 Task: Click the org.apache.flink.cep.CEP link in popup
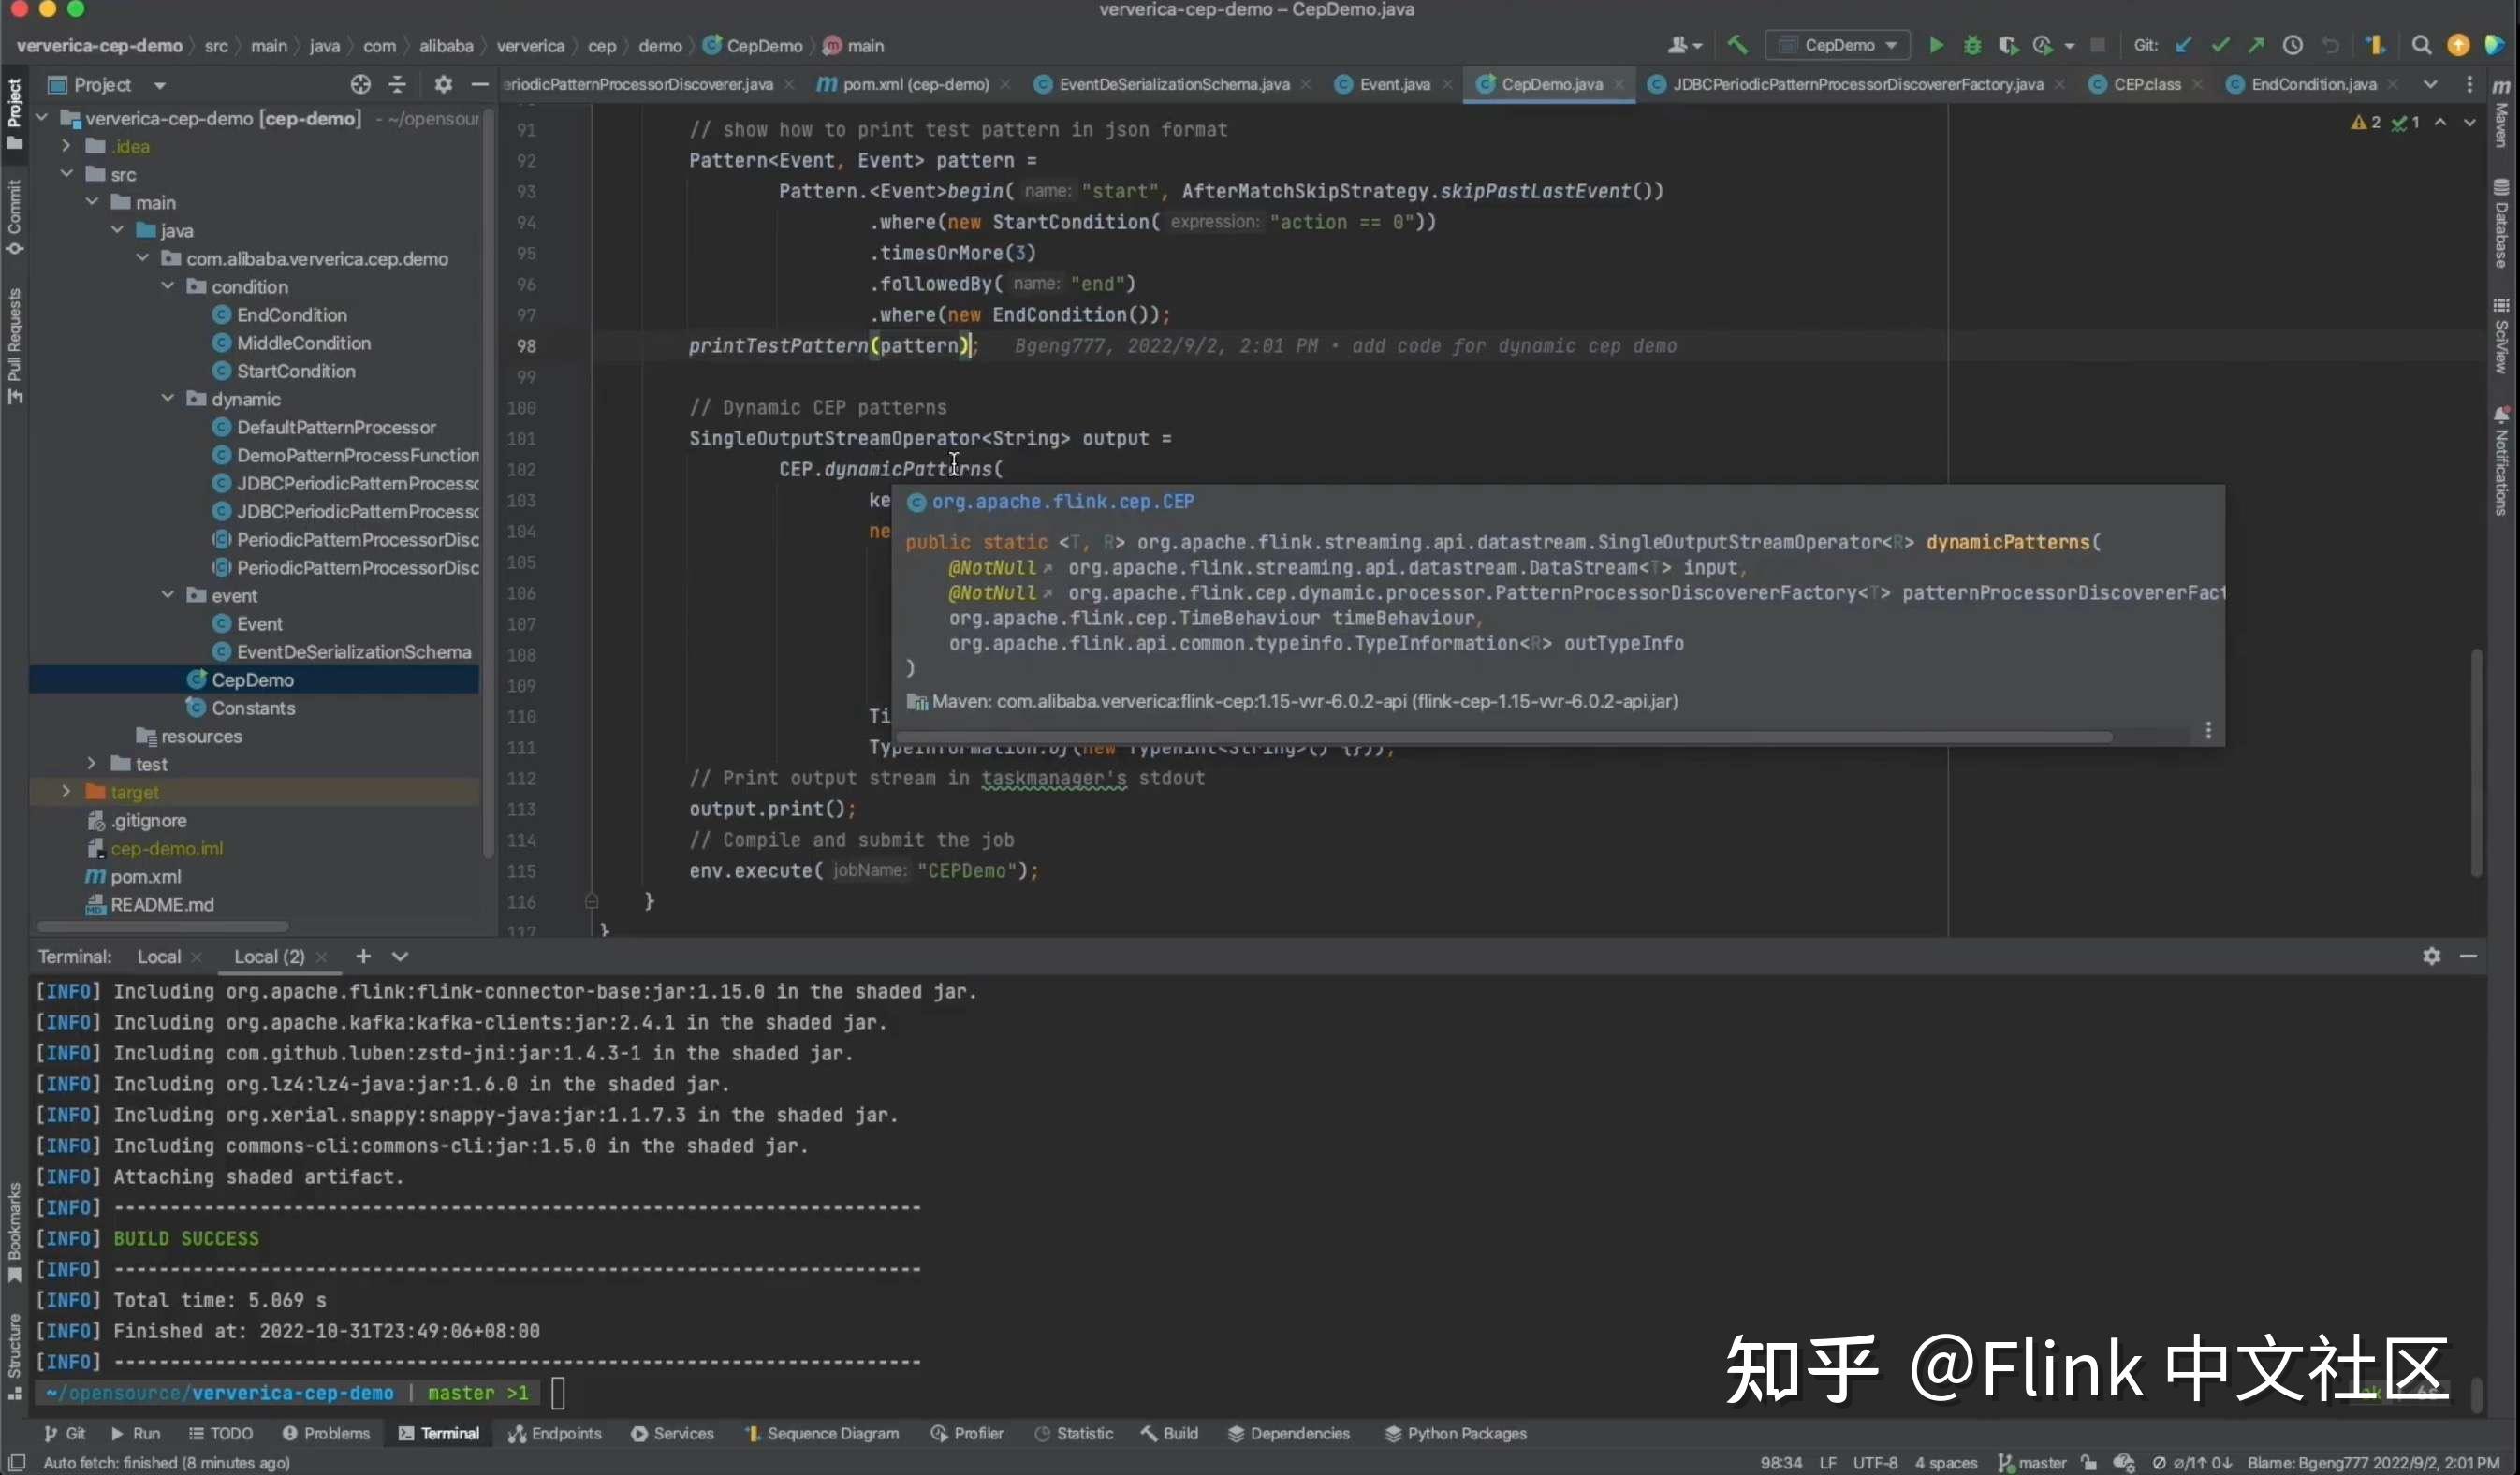tap(1062, 502)
